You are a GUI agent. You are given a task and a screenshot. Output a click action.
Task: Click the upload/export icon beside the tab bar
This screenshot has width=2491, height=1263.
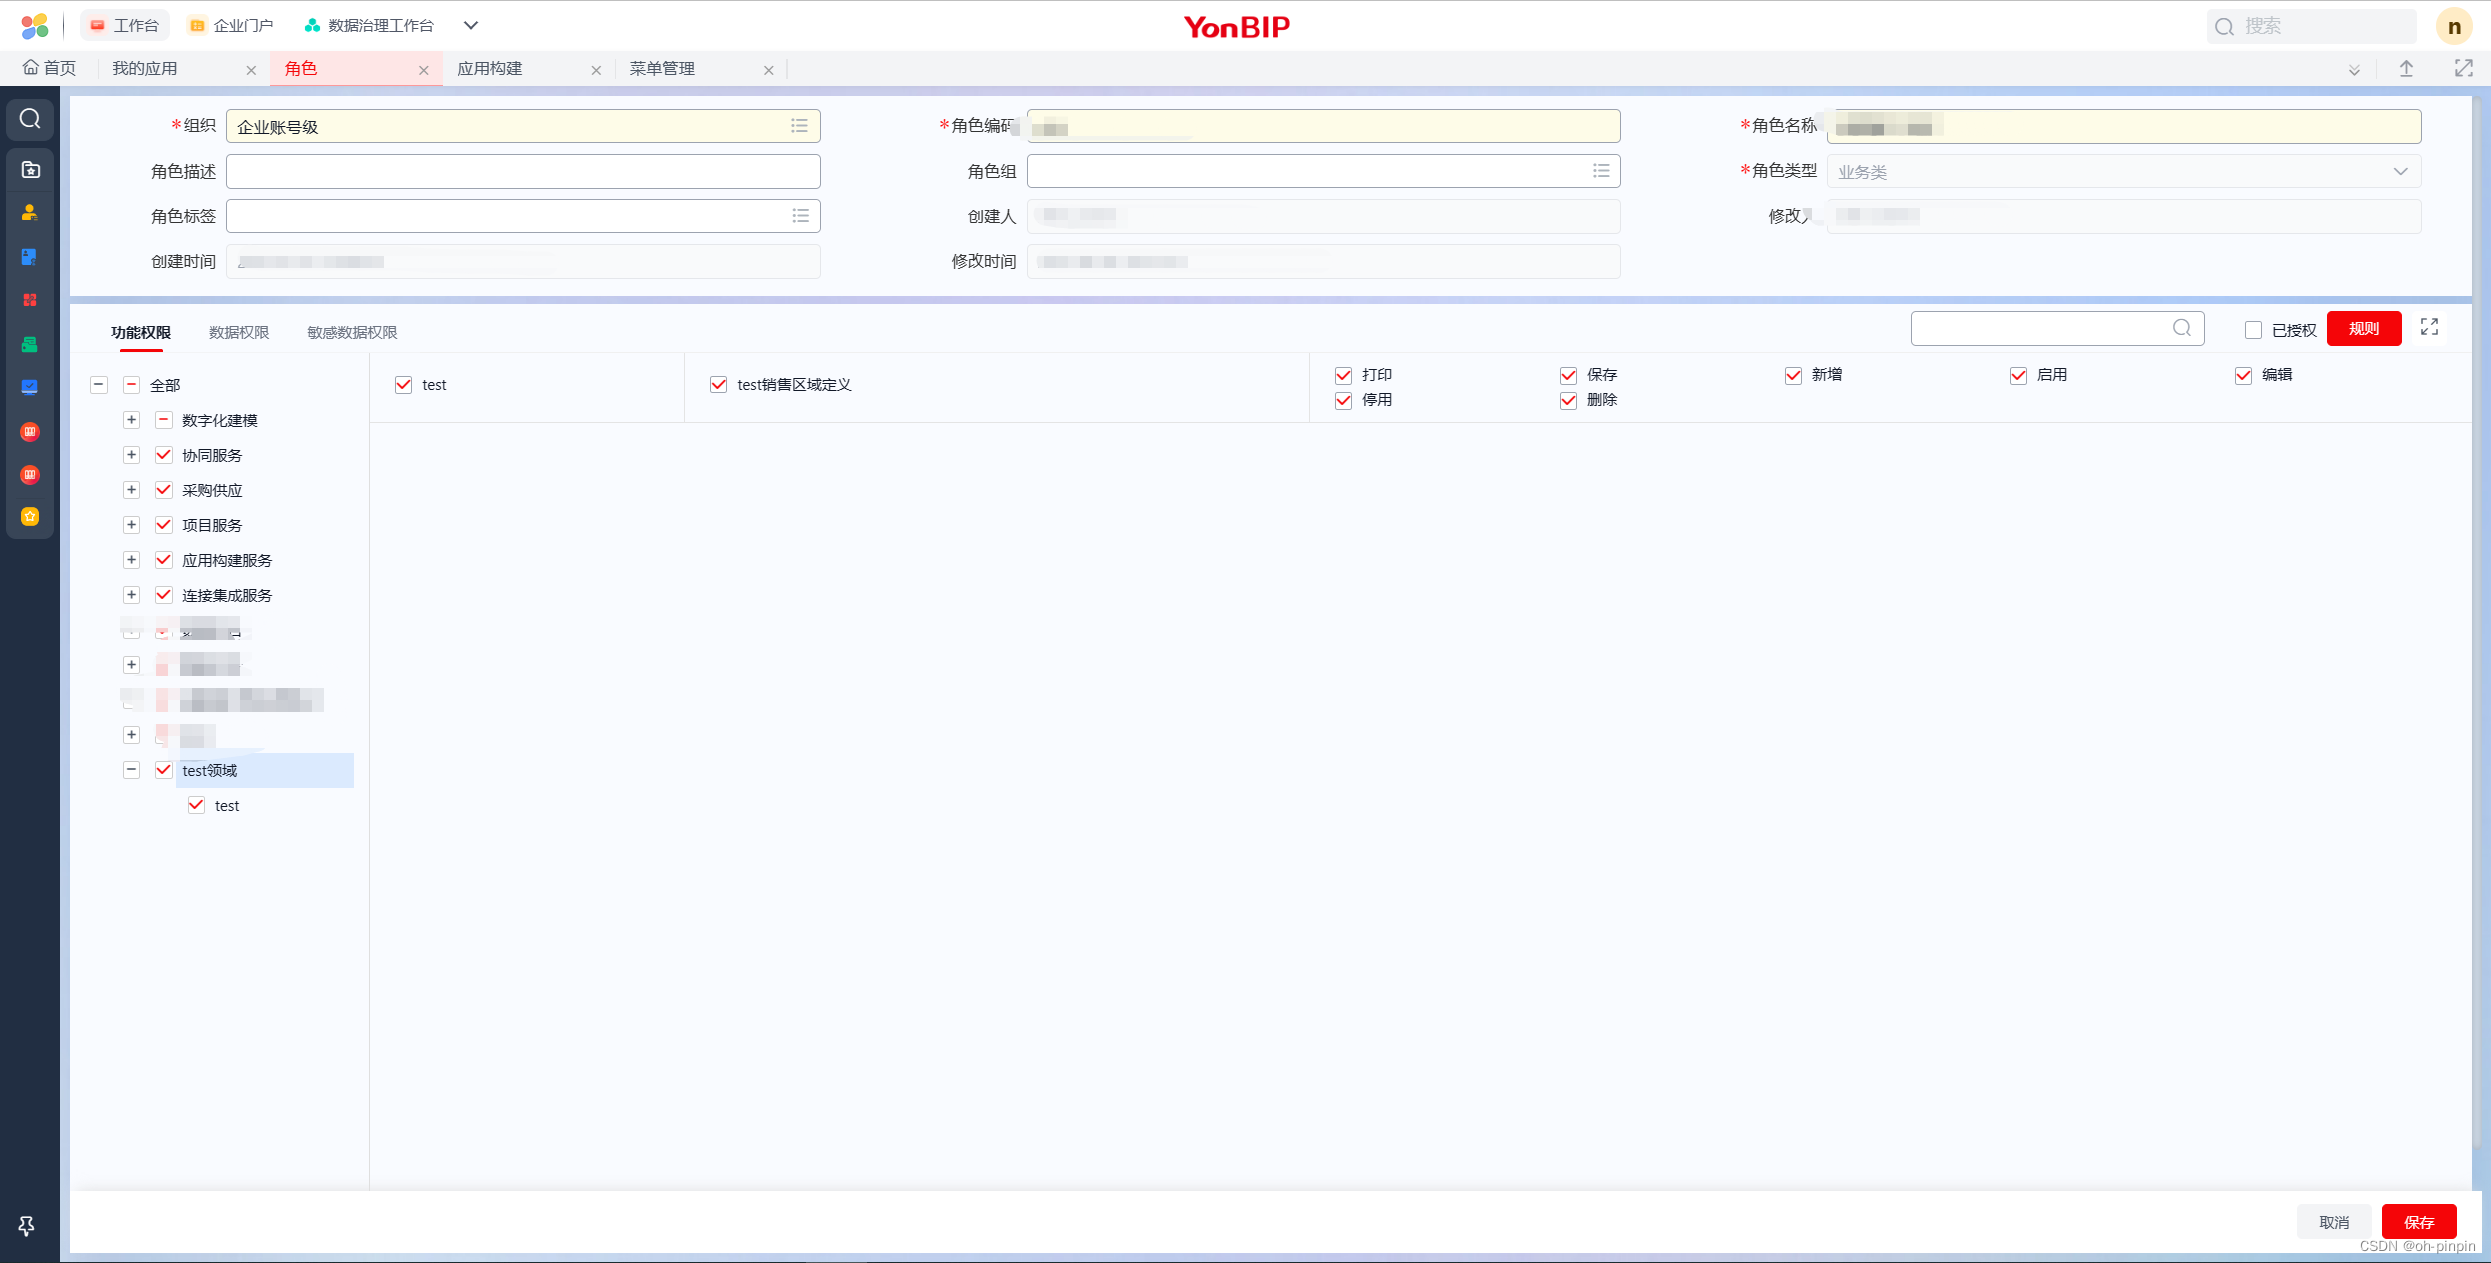[2407, 68]
